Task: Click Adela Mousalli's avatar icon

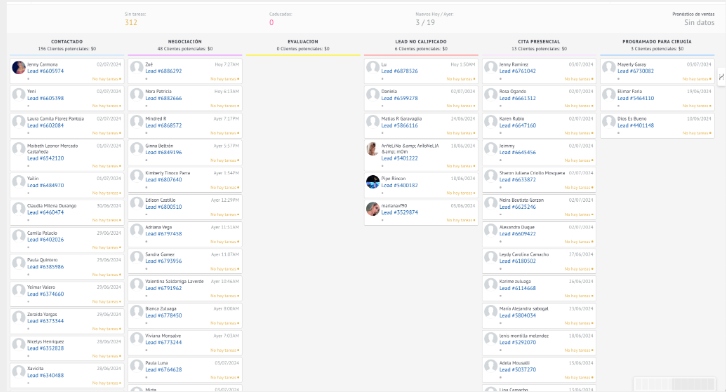Action: point(491,367)
